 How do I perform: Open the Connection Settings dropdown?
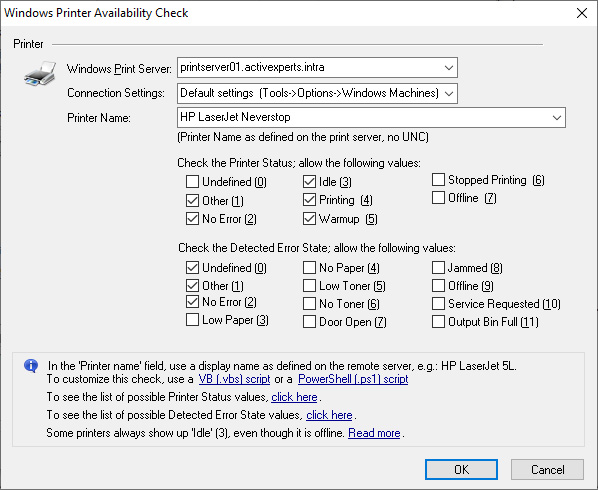click(x=448, y=93)
